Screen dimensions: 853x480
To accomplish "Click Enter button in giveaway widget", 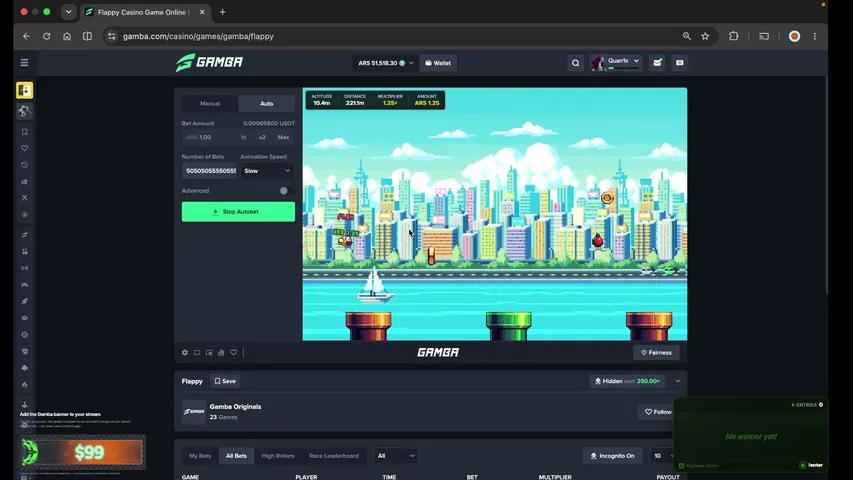I will 812,465.
